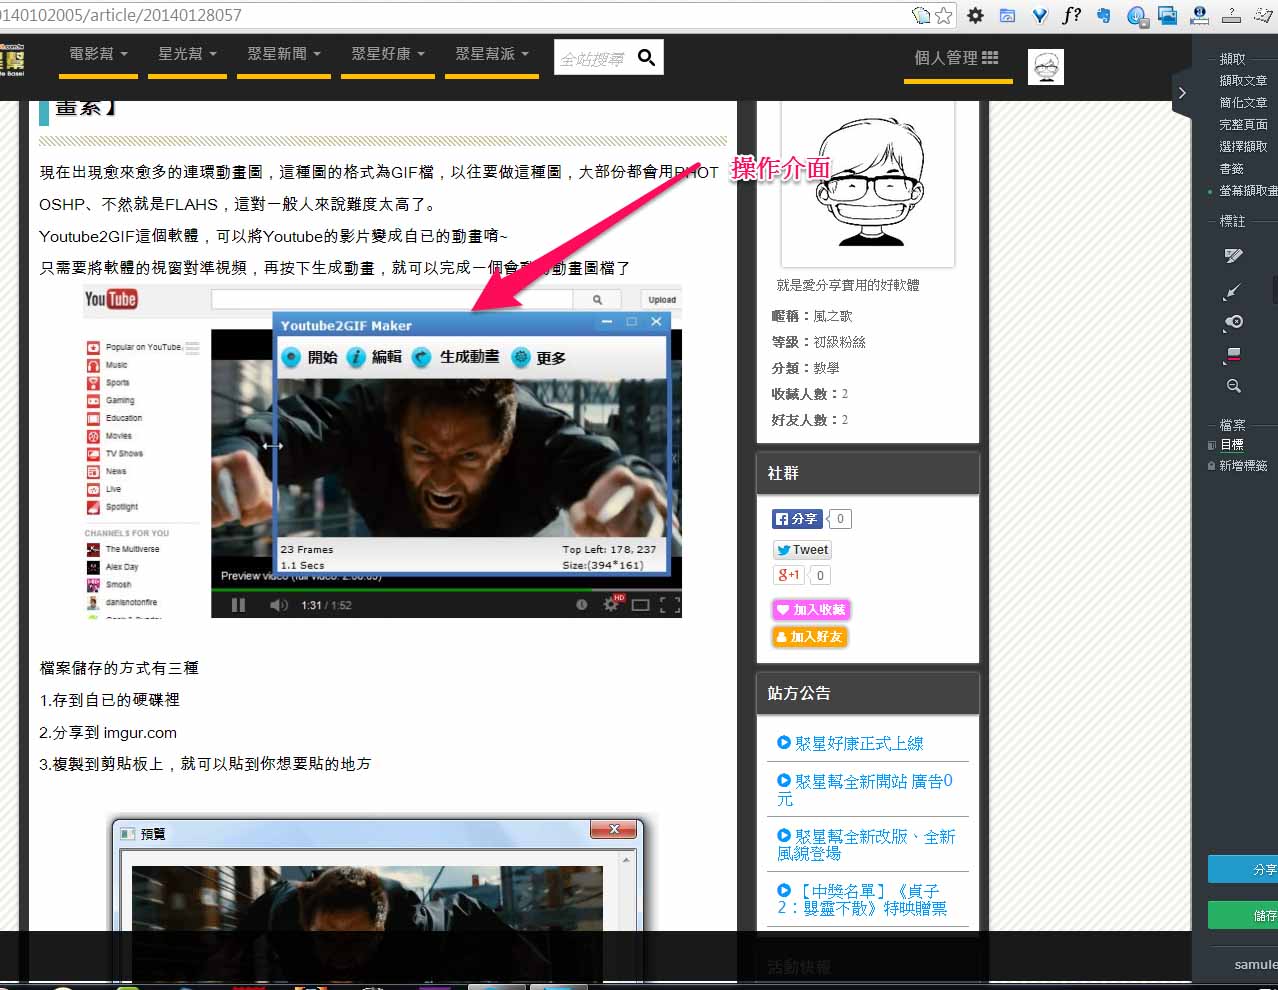Click the video progress bar

[446, 590]
